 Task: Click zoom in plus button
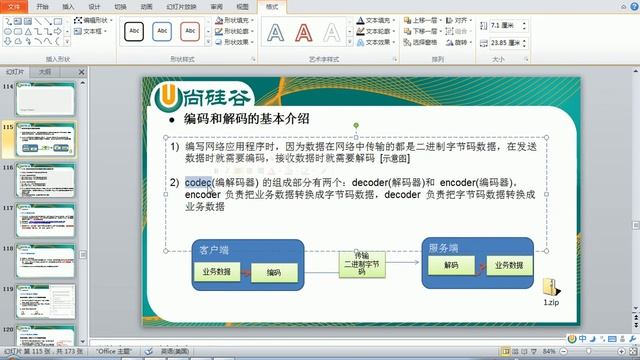(x=621, y=351)
